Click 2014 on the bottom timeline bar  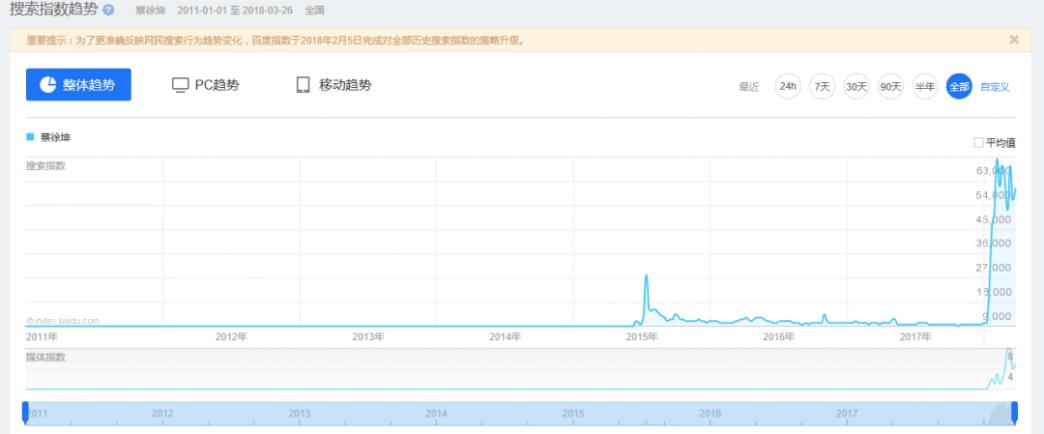click(x=436, y=413)
